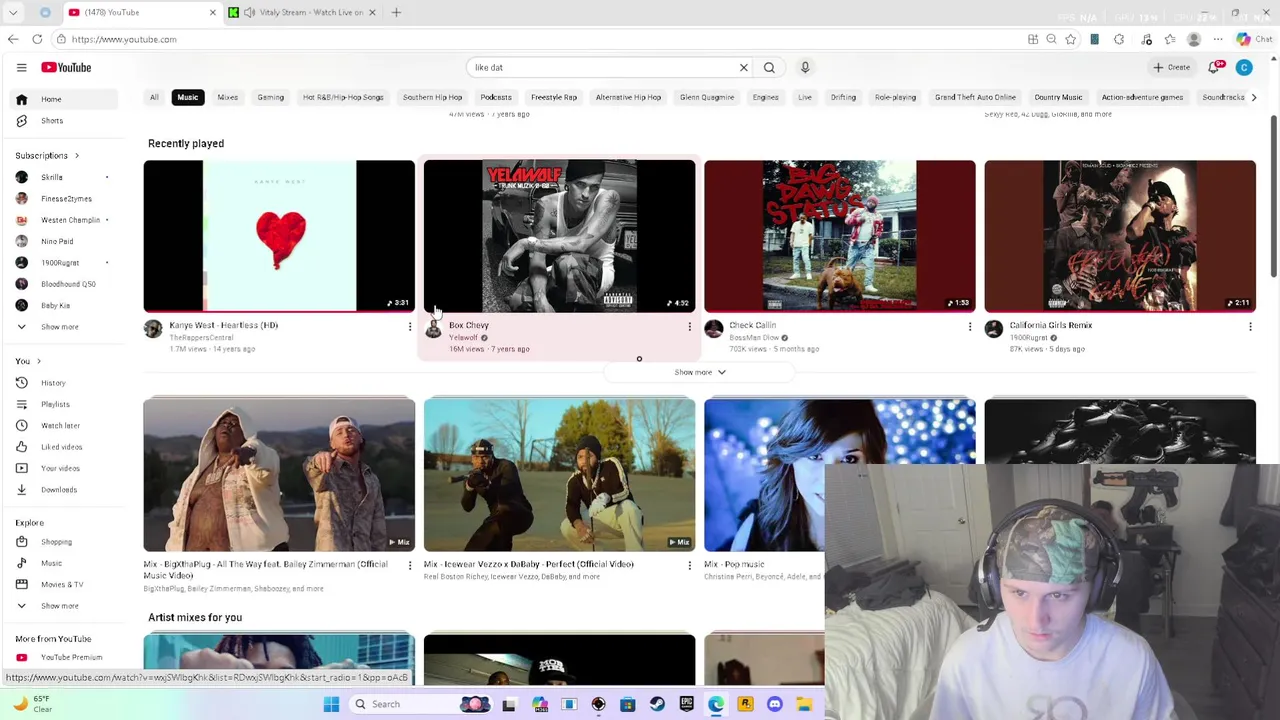Screen dimensions: 1280x720
Task: Open History in the sidebar
Action: point(62,383)
